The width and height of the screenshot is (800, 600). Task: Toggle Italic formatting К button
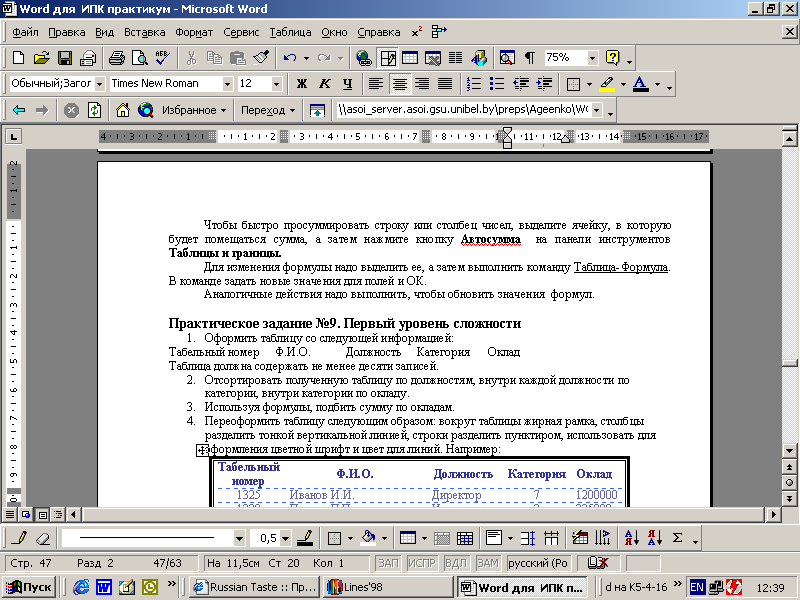[x=324, y=84]
